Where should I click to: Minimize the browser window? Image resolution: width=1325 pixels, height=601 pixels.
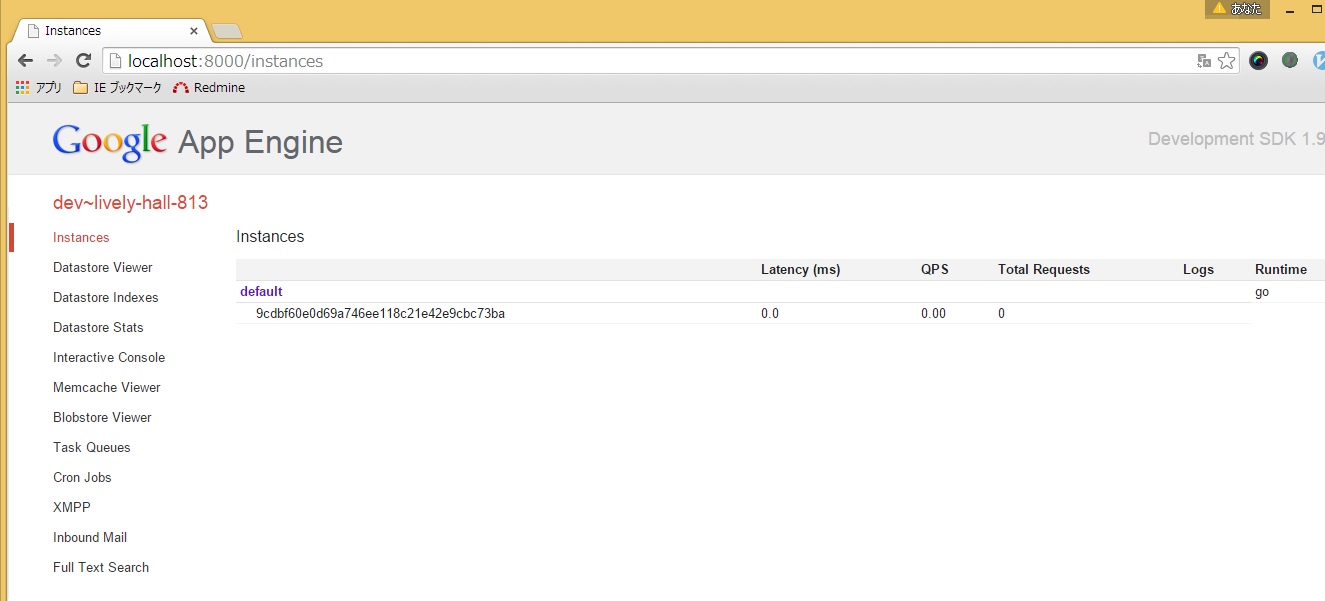tap(1292, 9)
